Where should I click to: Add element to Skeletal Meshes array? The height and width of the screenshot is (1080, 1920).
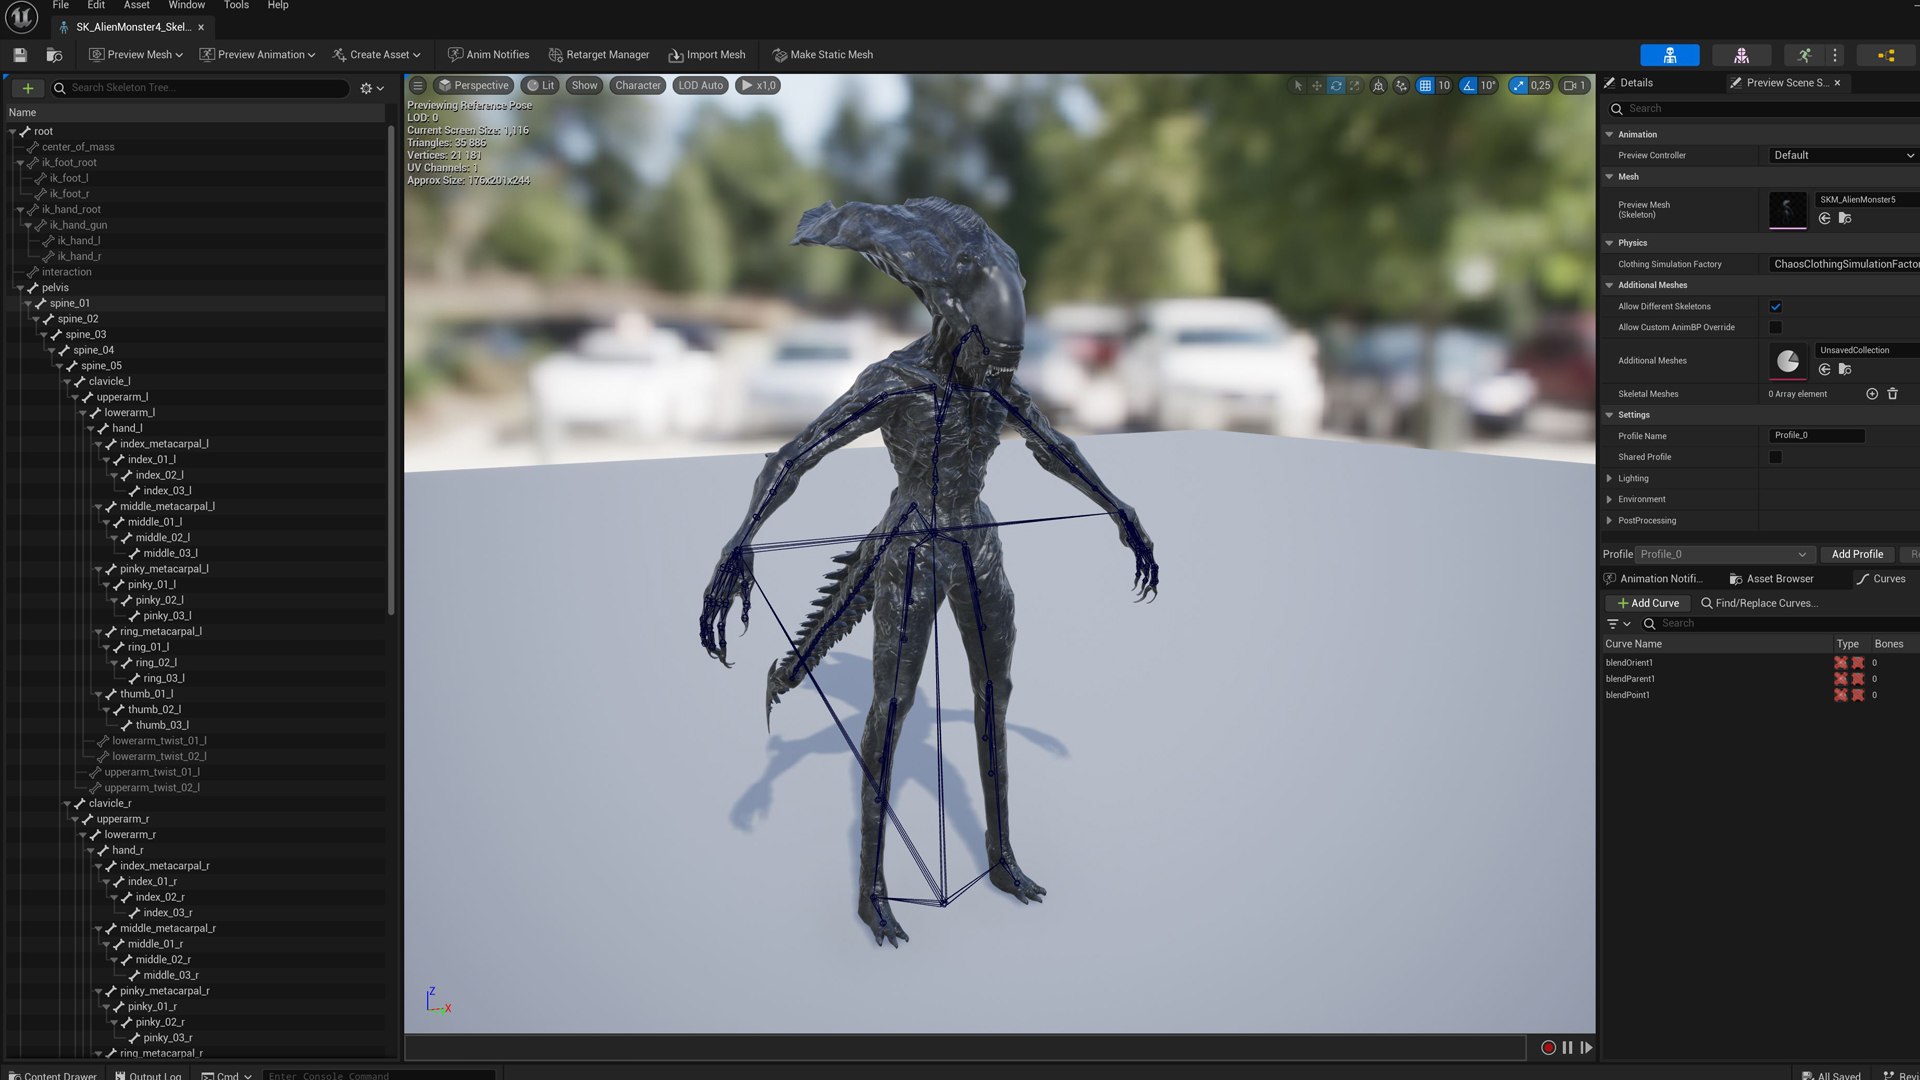point(1872,394)
